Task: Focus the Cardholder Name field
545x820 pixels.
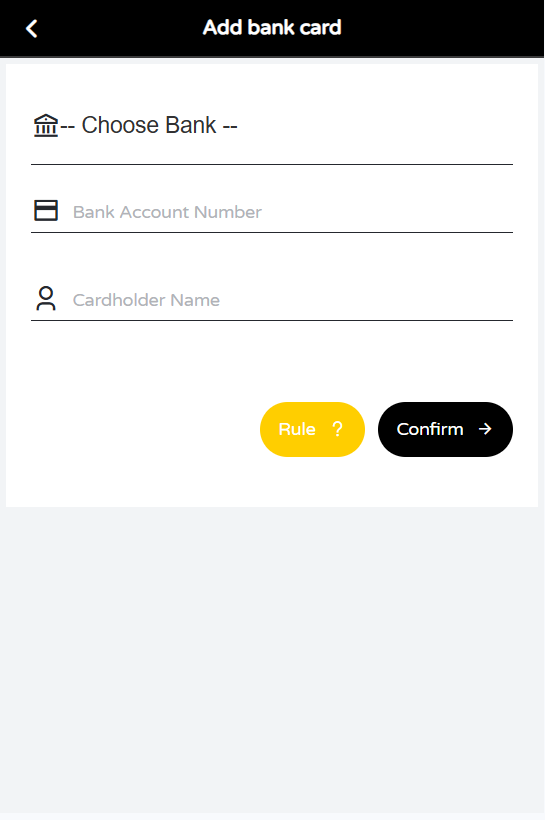Action: [272, 299]
